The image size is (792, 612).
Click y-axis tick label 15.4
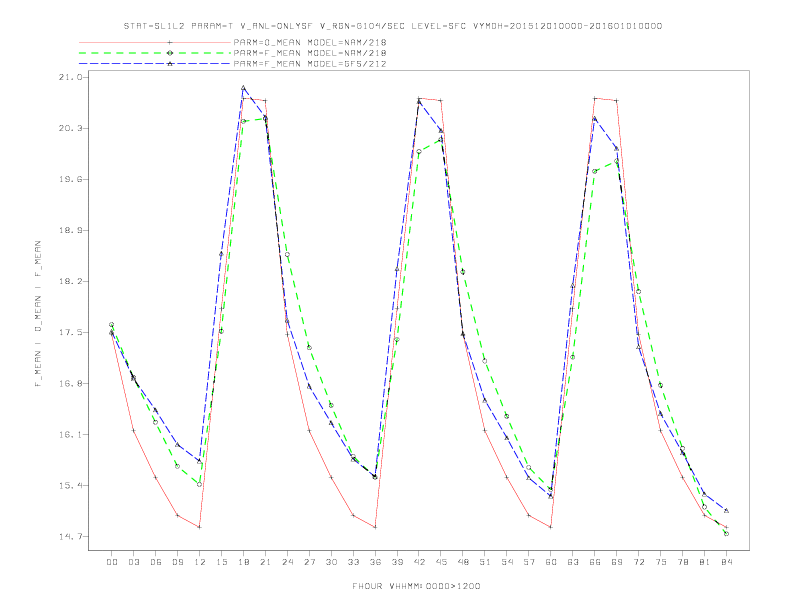pyautogui.click(x=70, y=485)
